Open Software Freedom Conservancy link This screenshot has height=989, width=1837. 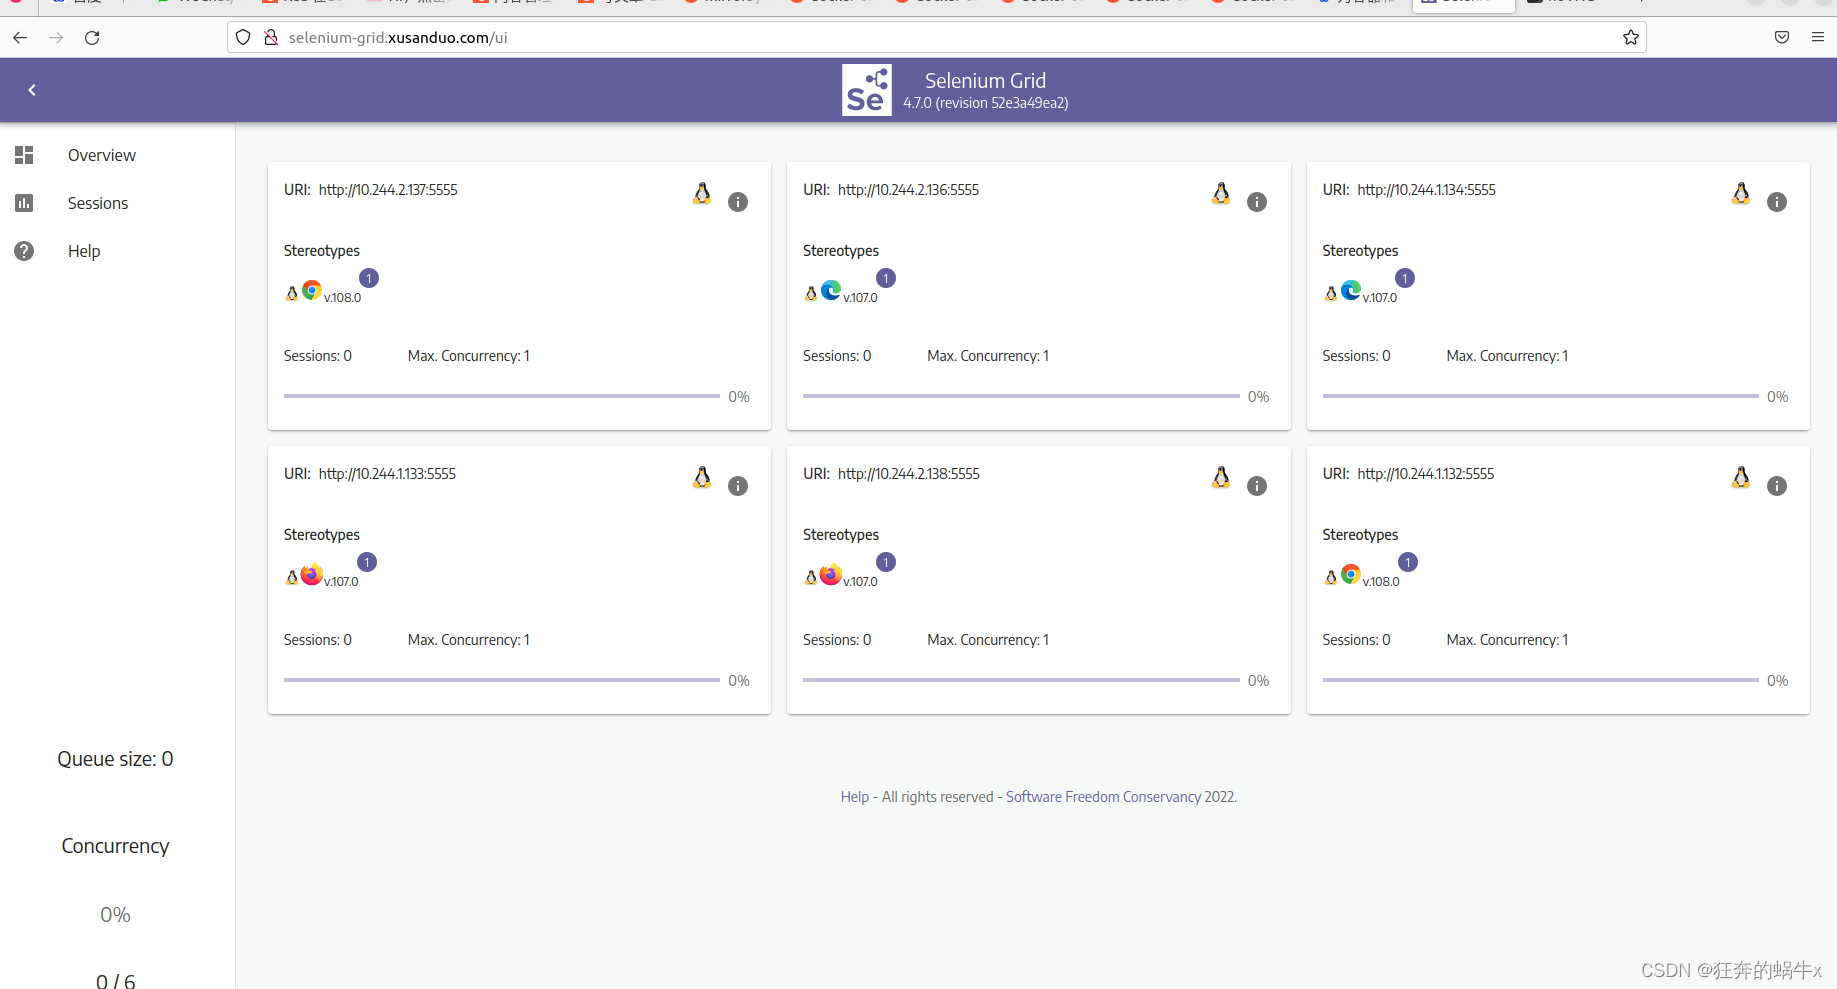pos(1103,797)
